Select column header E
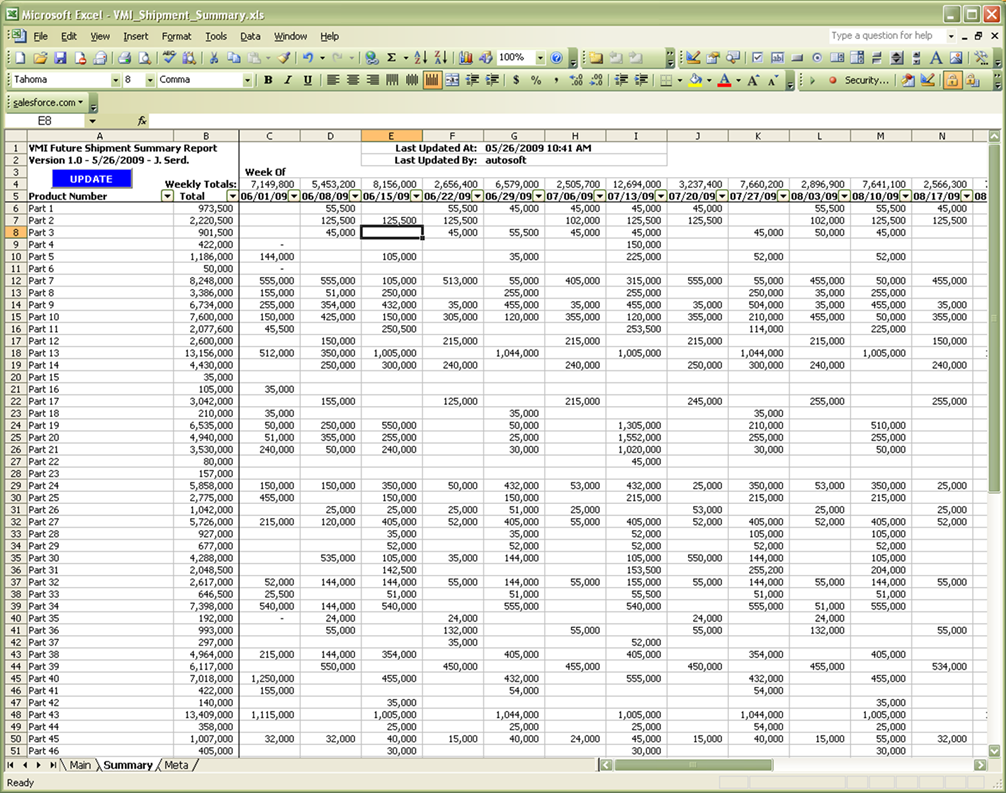1006x793 pixels. point(391,136)
